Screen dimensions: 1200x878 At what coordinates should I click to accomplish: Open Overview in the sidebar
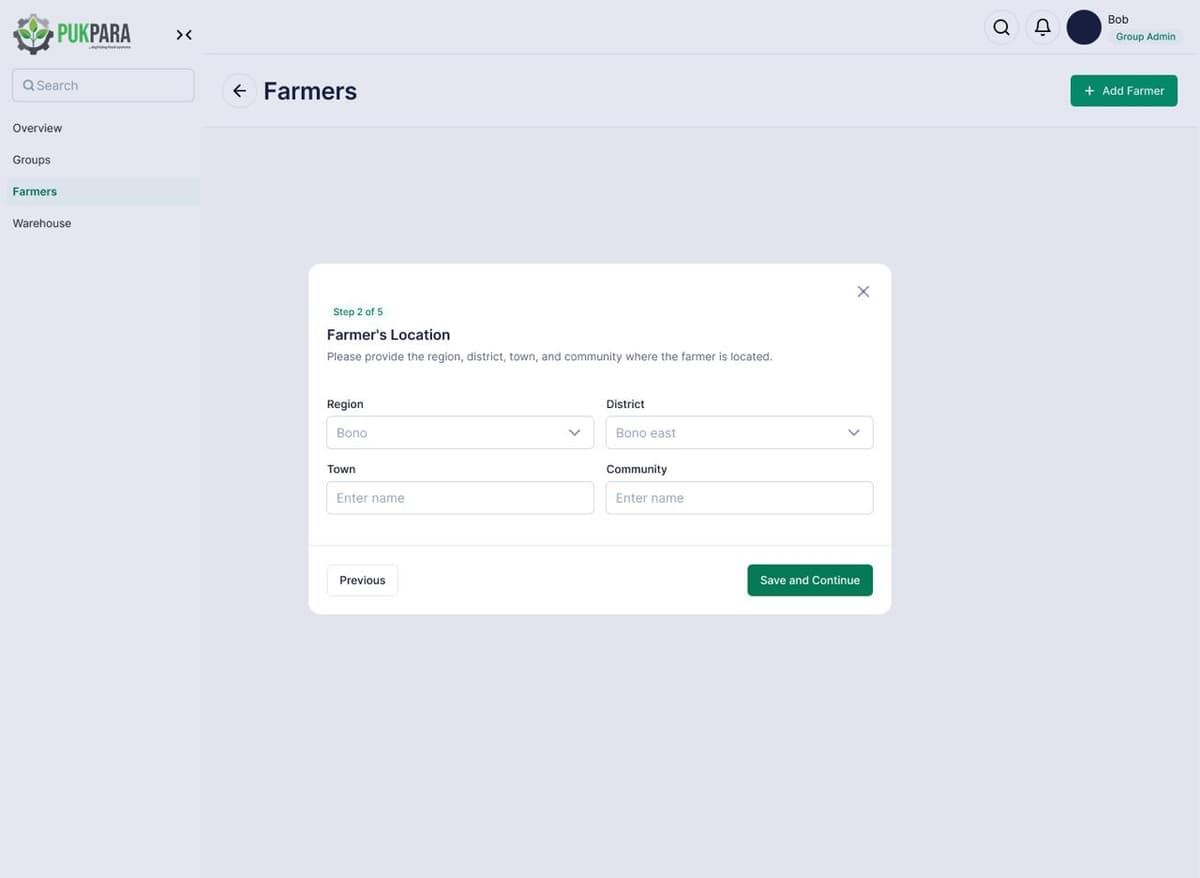click(38, 128)
